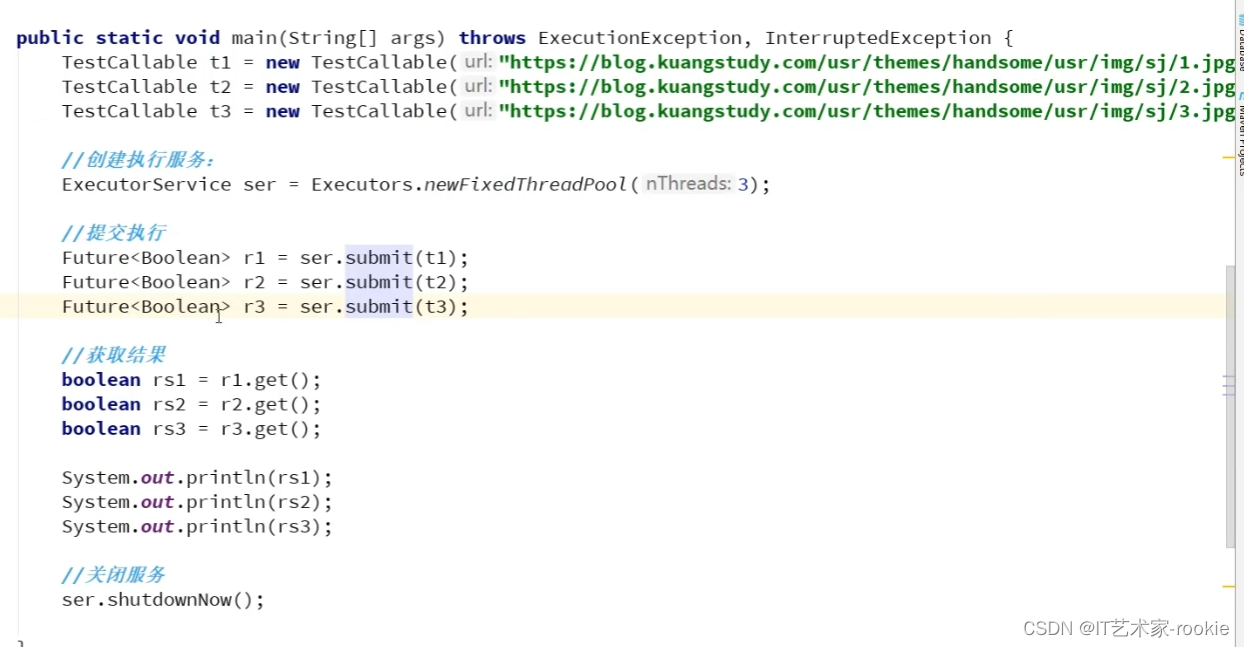Click the vertical editor scrollbar thumb
1244x647 pixels.
(x=1231, y=407)
